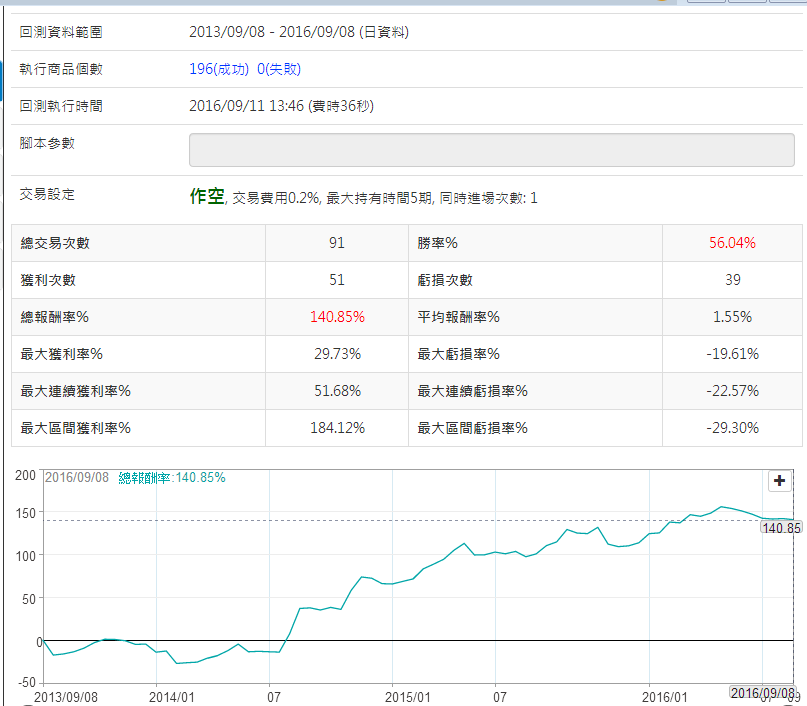Select the 29.73% max profit value

337,354
